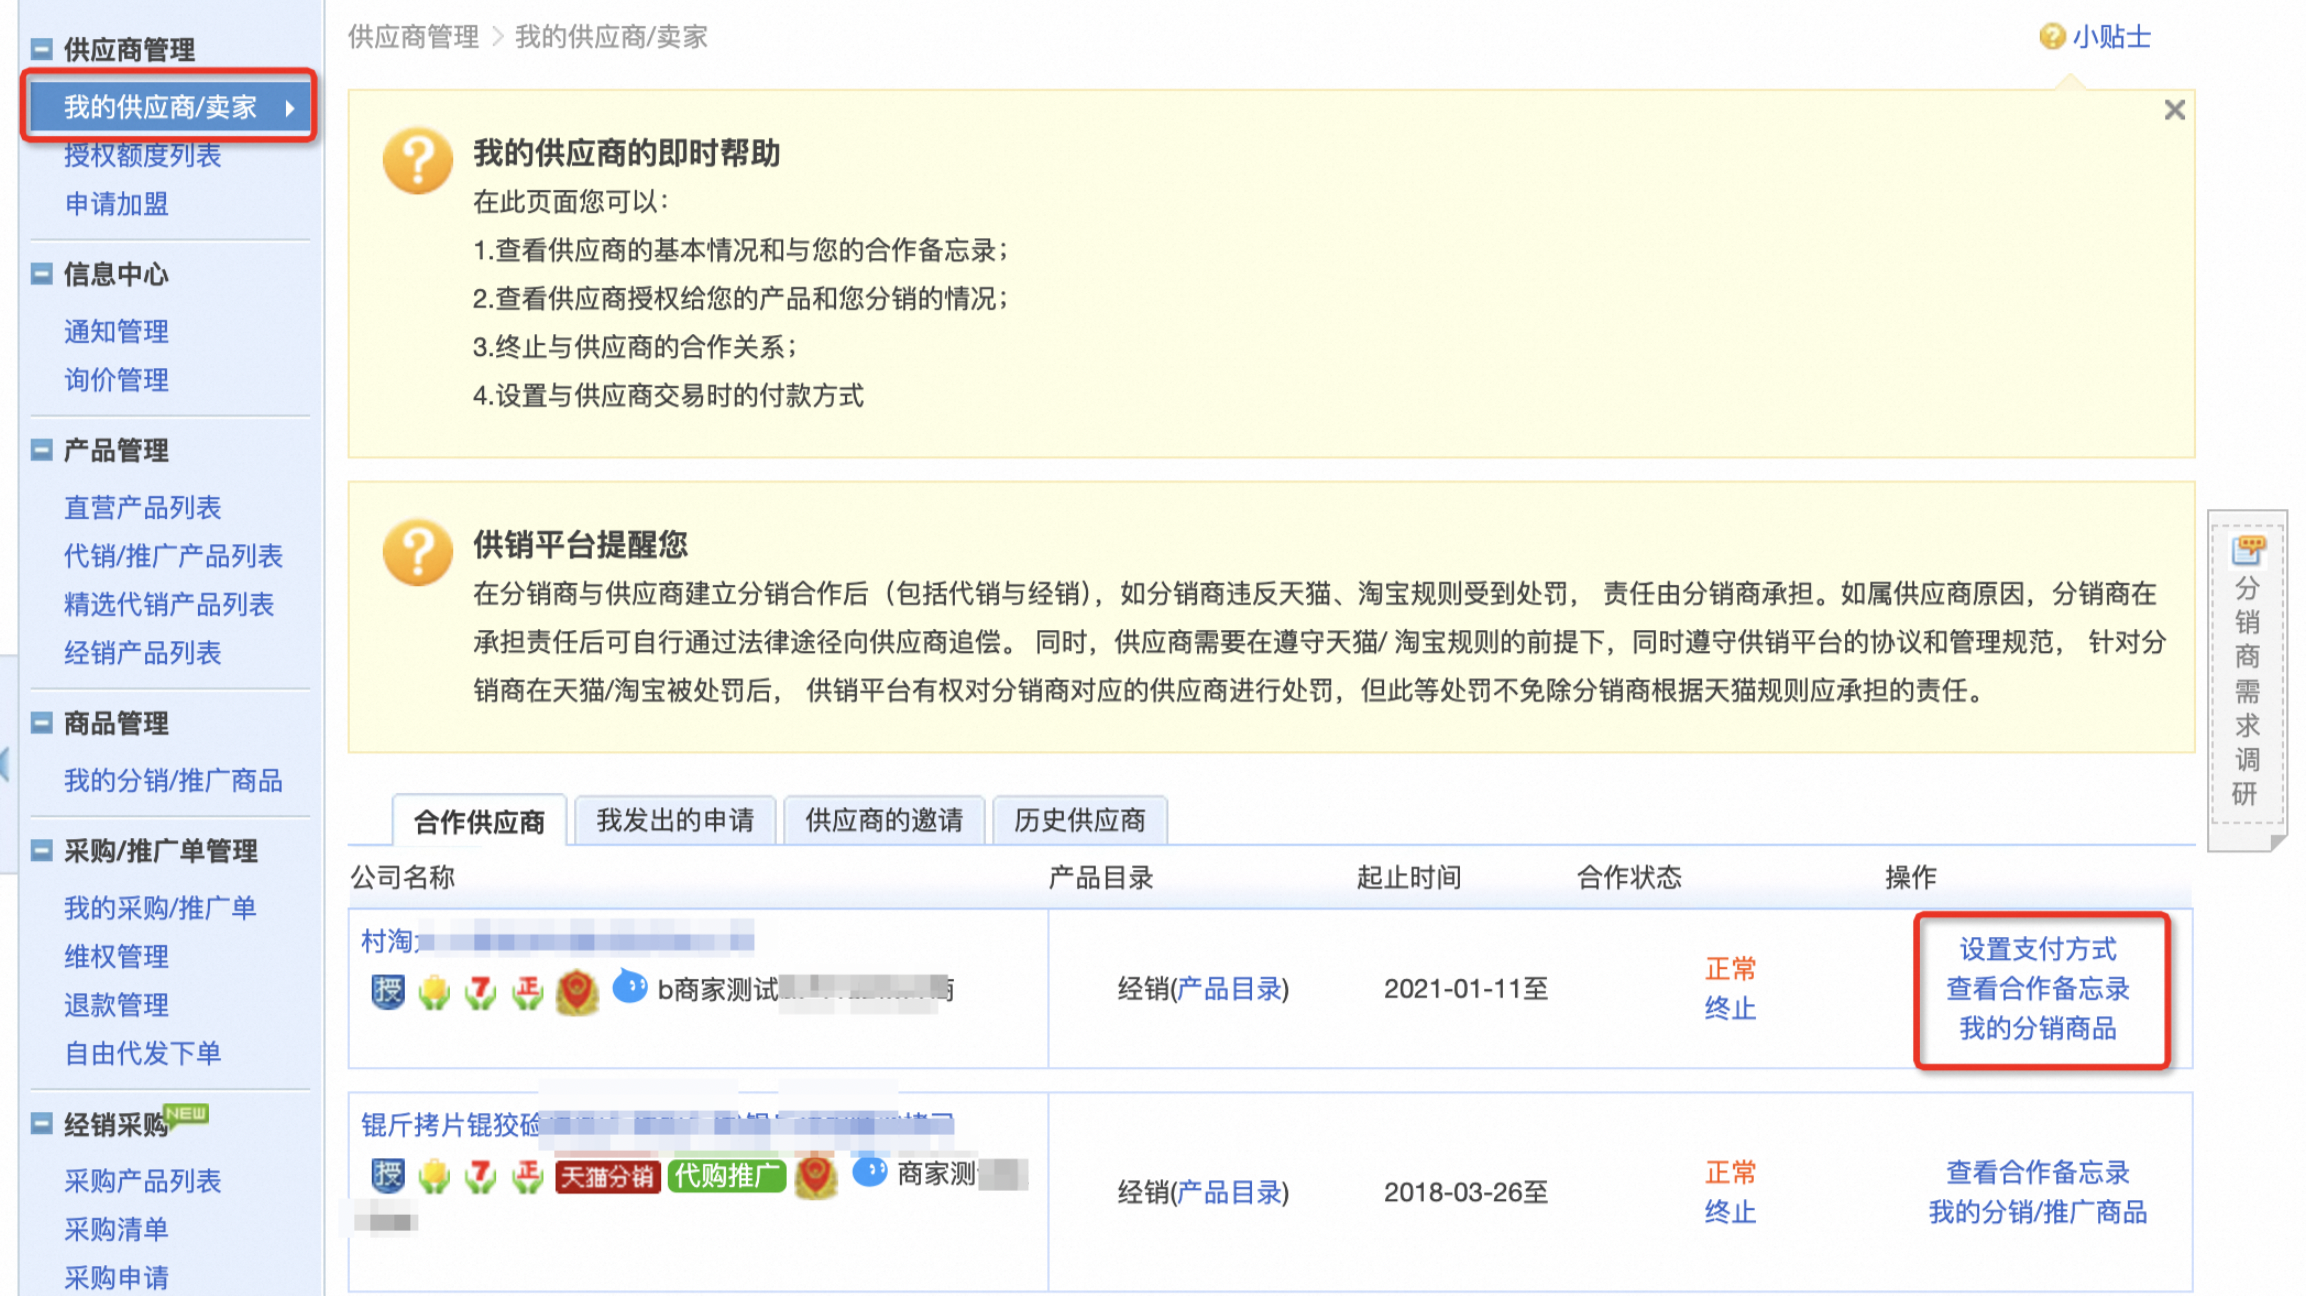Click the 授 authorization badge in 村淘 row
Image resolution: width=2306 pixels, height=1296 pixels.
[388, 991]
